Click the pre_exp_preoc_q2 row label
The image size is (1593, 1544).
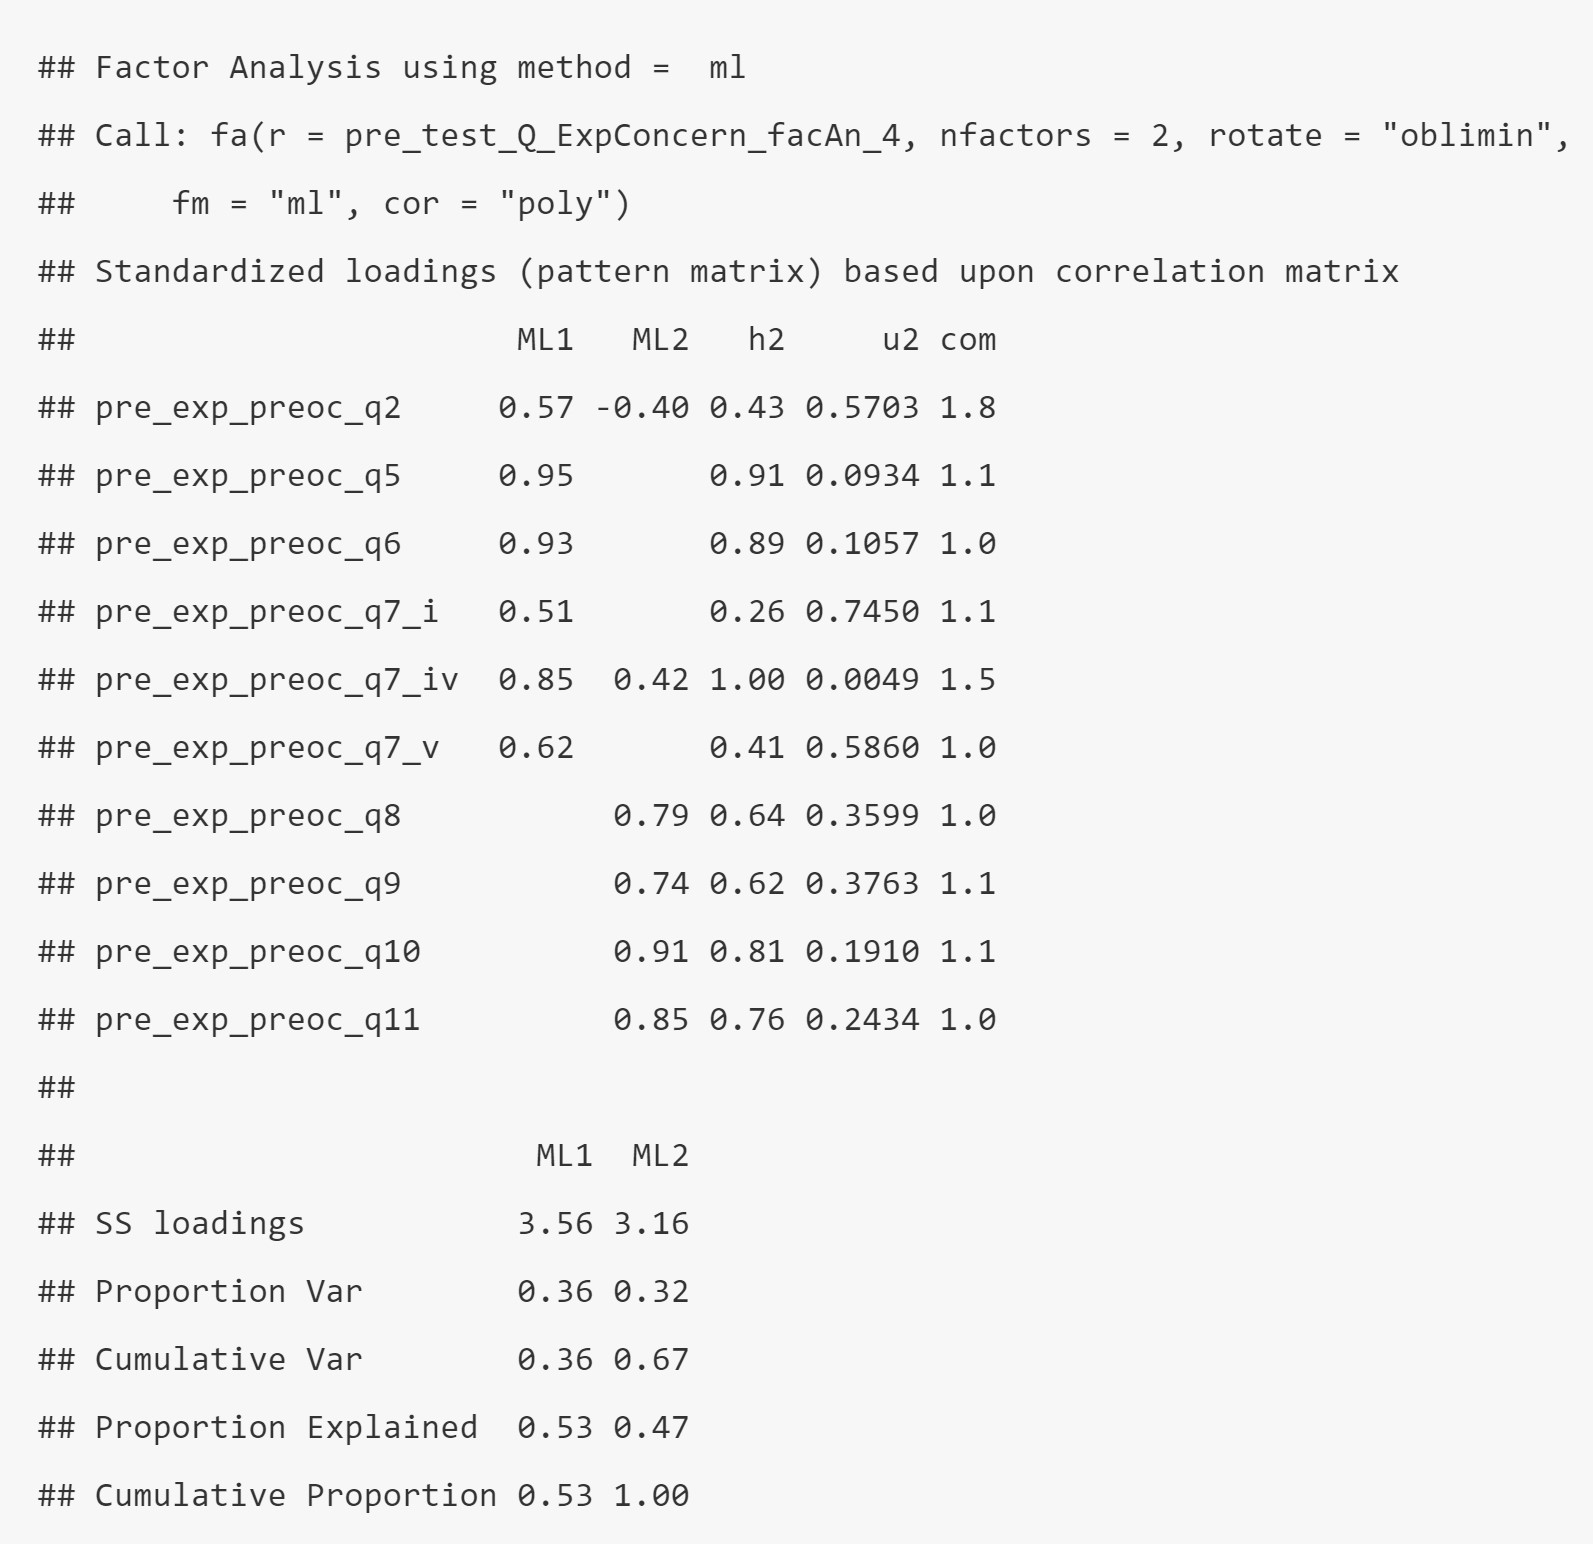[x=248, y=408]
